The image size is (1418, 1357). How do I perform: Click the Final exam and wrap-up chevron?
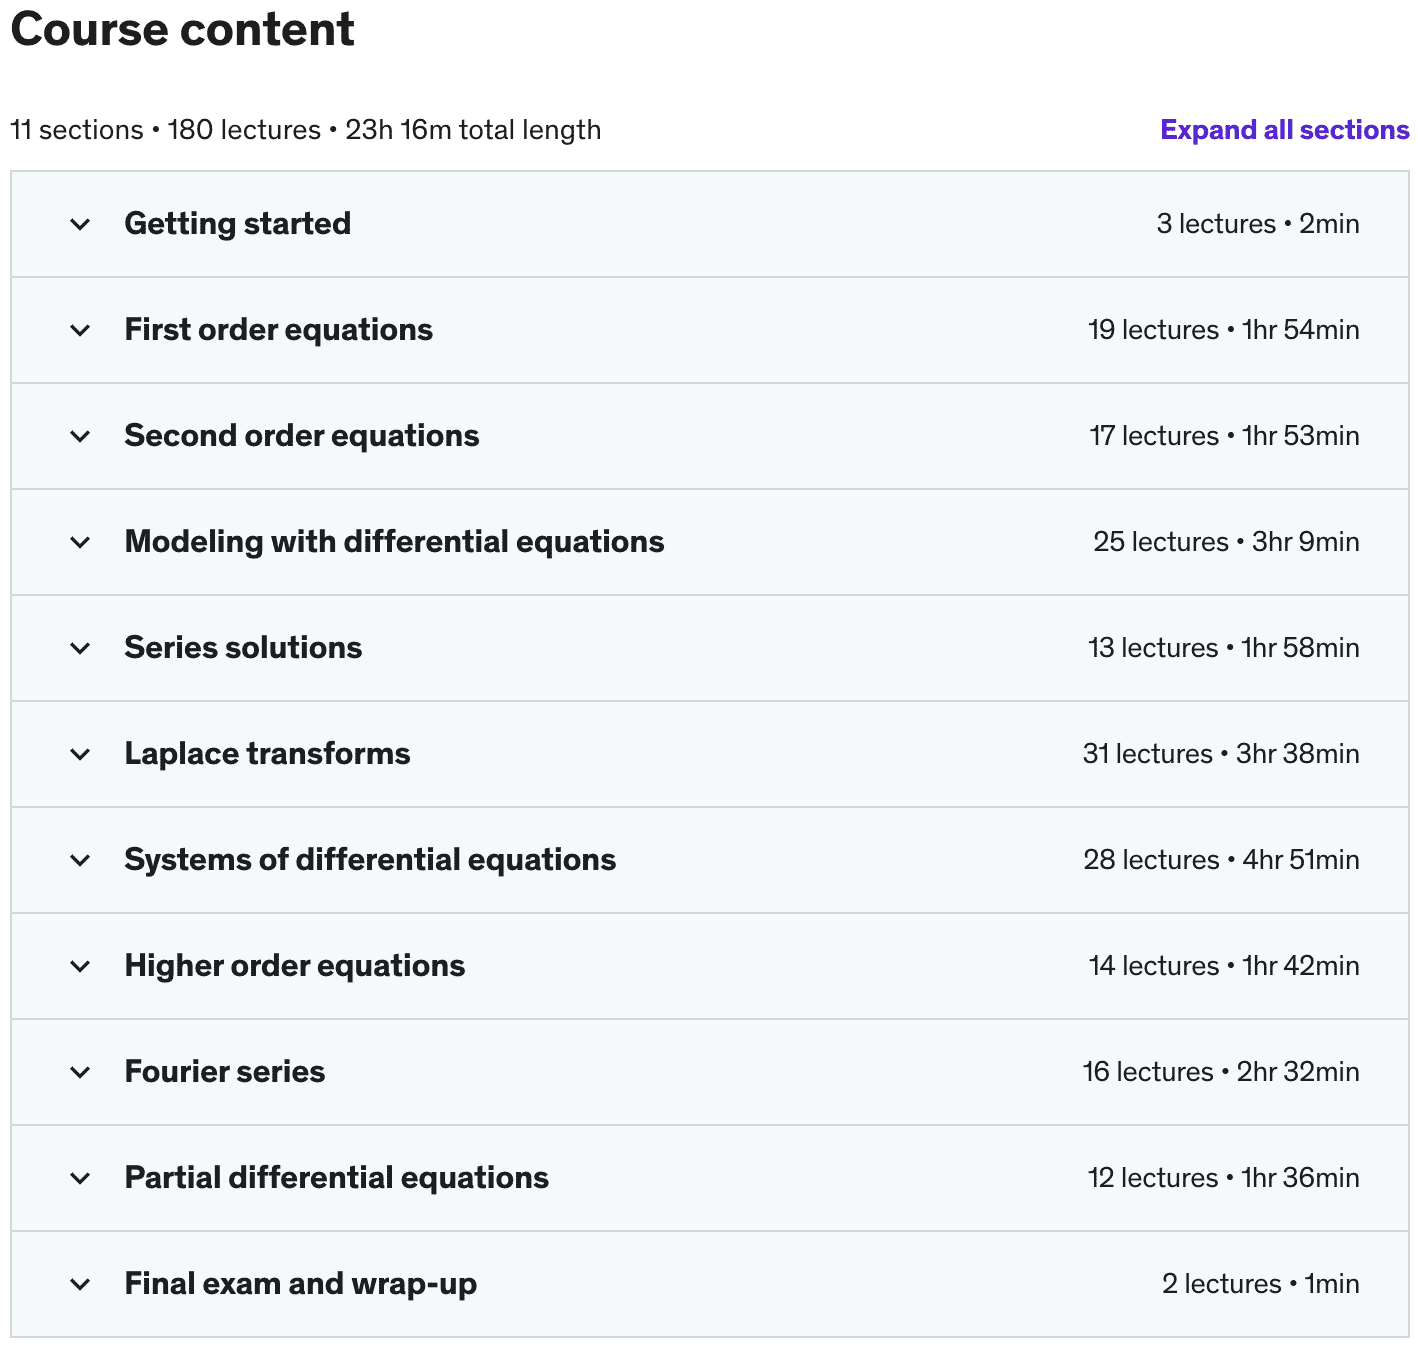point(80,1284)
